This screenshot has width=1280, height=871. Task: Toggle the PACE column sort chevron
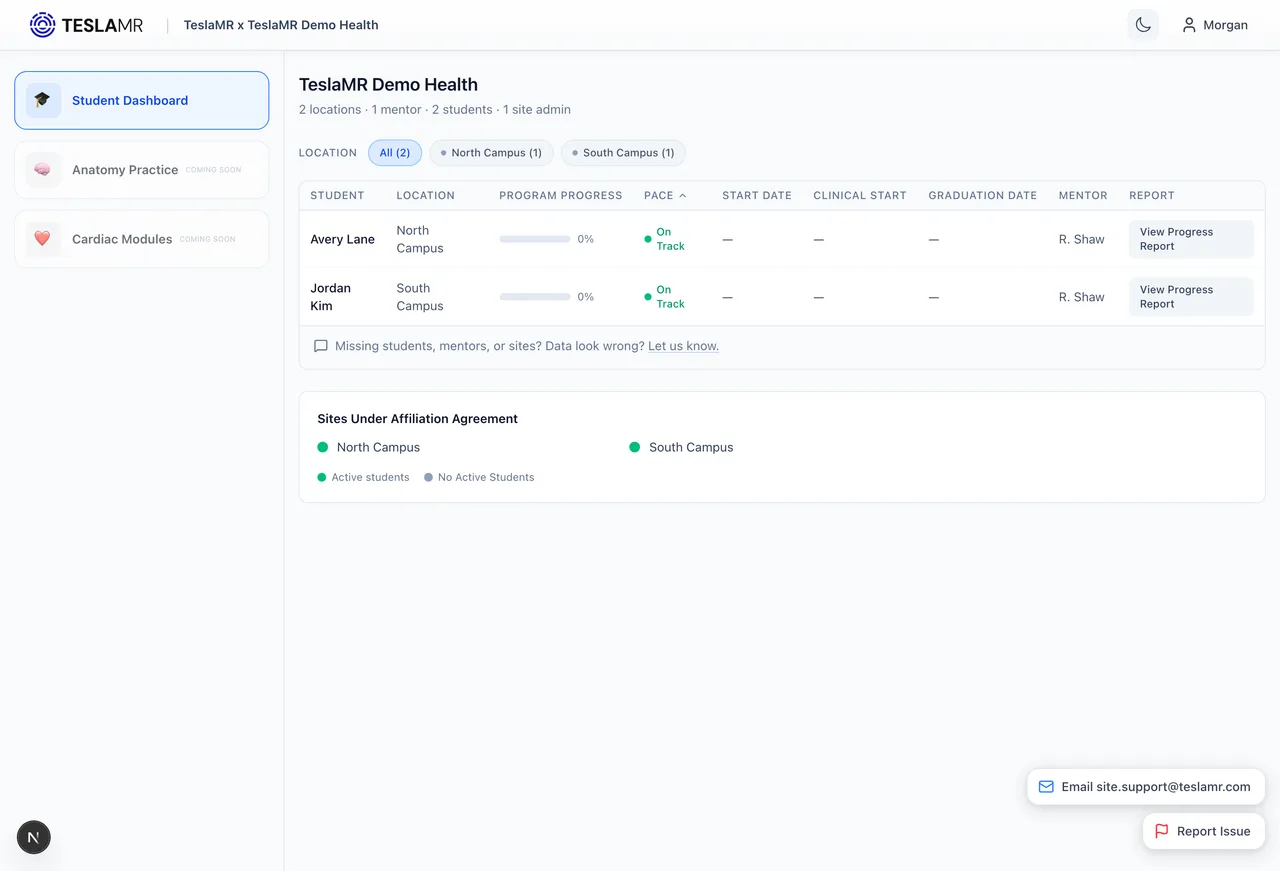click(681, 195)
